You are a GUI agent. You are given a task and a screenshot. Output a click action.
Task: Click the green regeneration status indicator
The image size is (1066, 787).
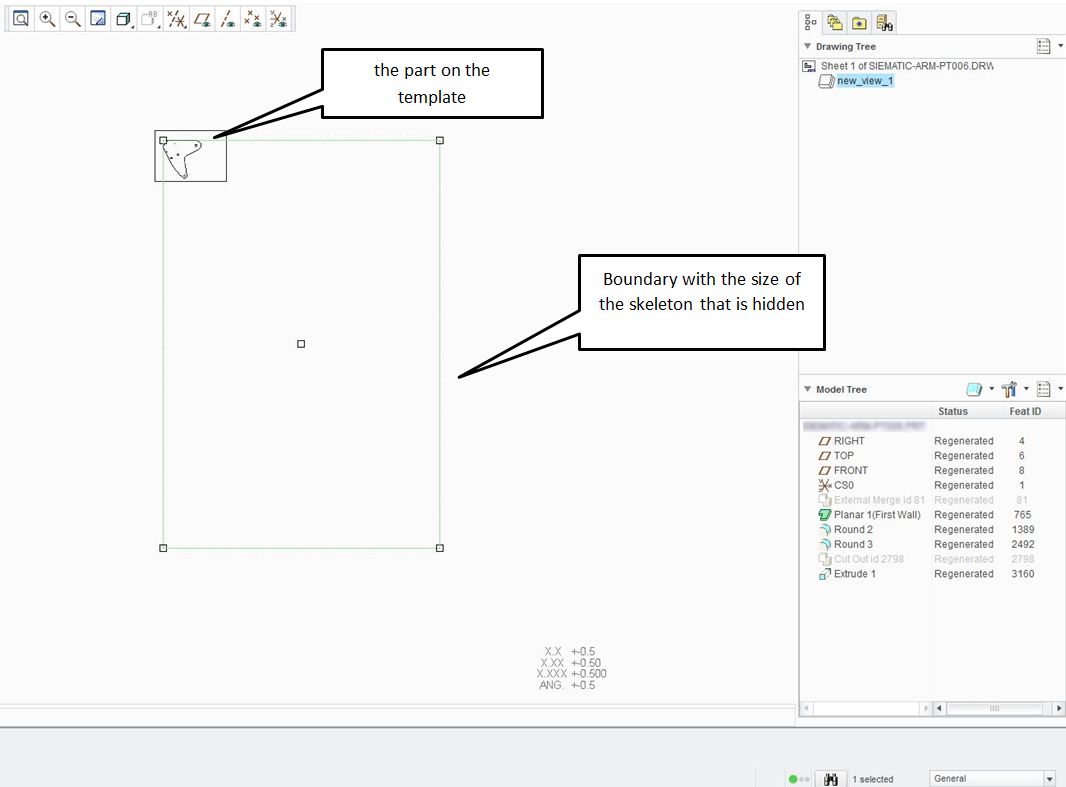(793, 780)
